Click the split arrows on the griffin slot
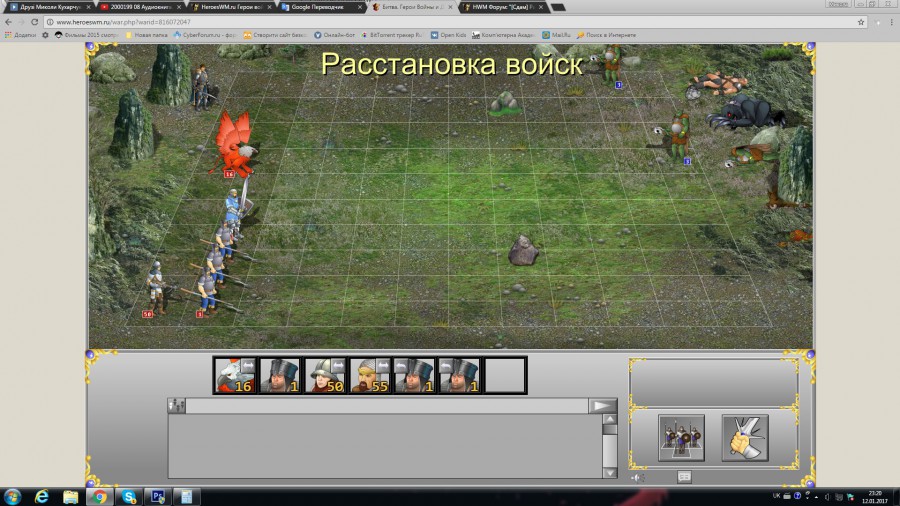The width and height of the screenshot is (900, 506). point(248,365)
